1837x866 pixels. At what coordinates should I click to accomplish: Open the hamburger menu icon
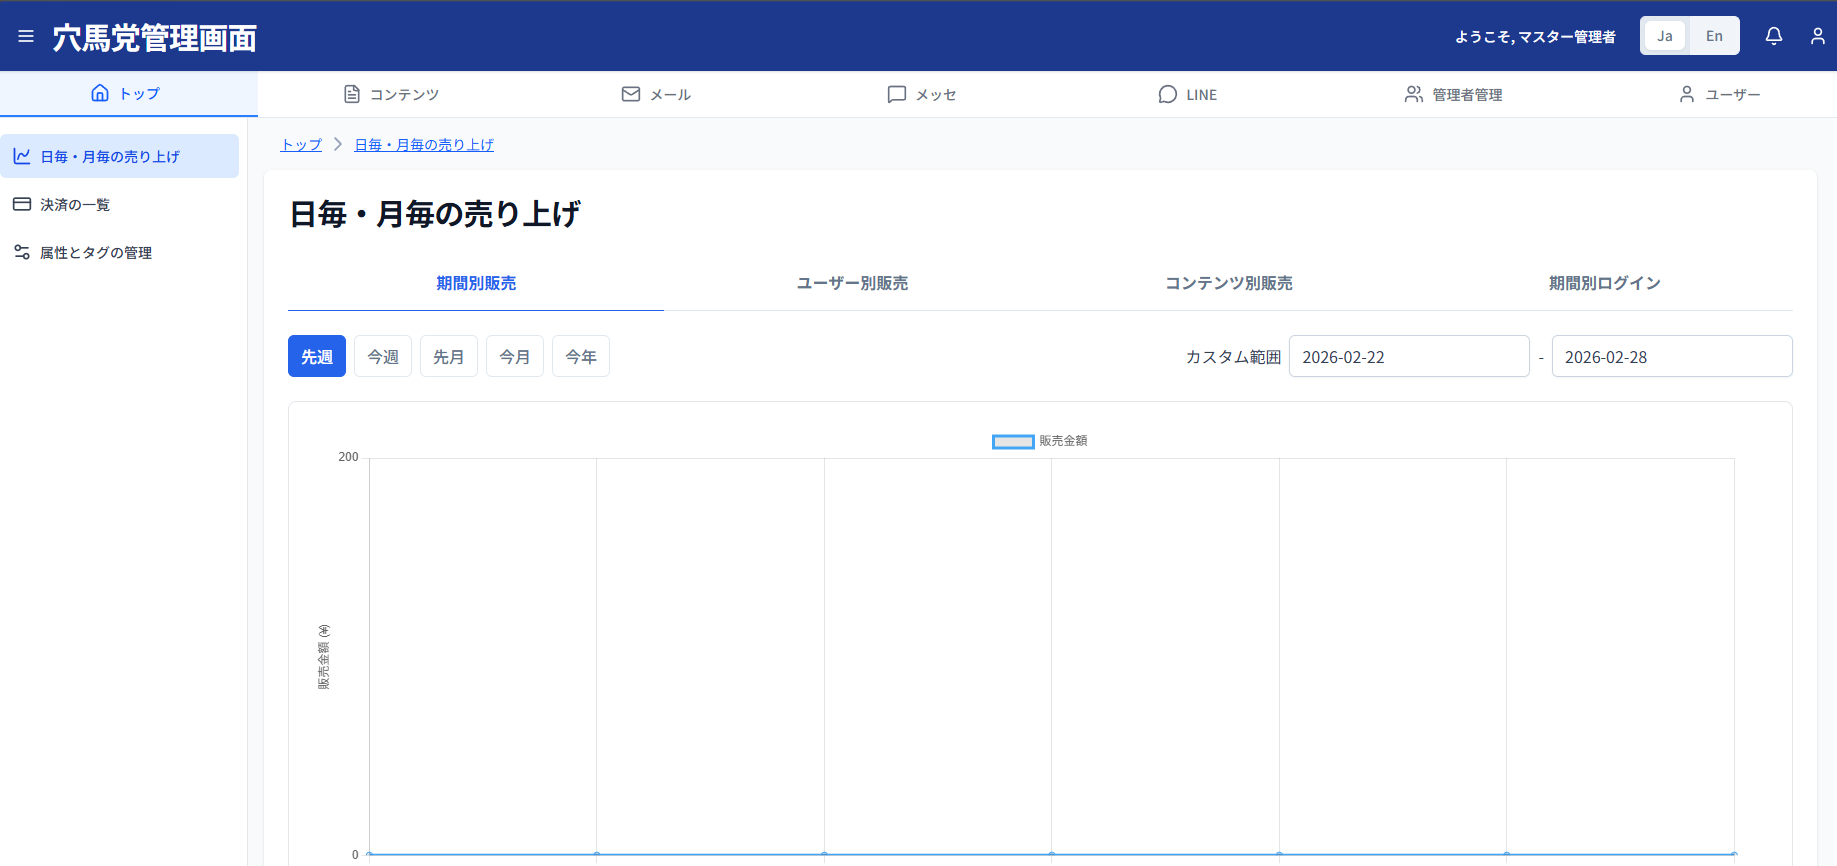26,37
